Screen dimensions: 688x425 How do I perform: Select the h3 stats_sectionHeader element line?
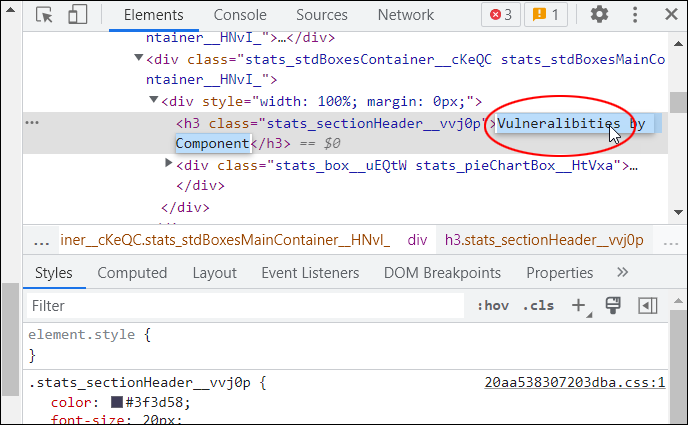point(345,133)
